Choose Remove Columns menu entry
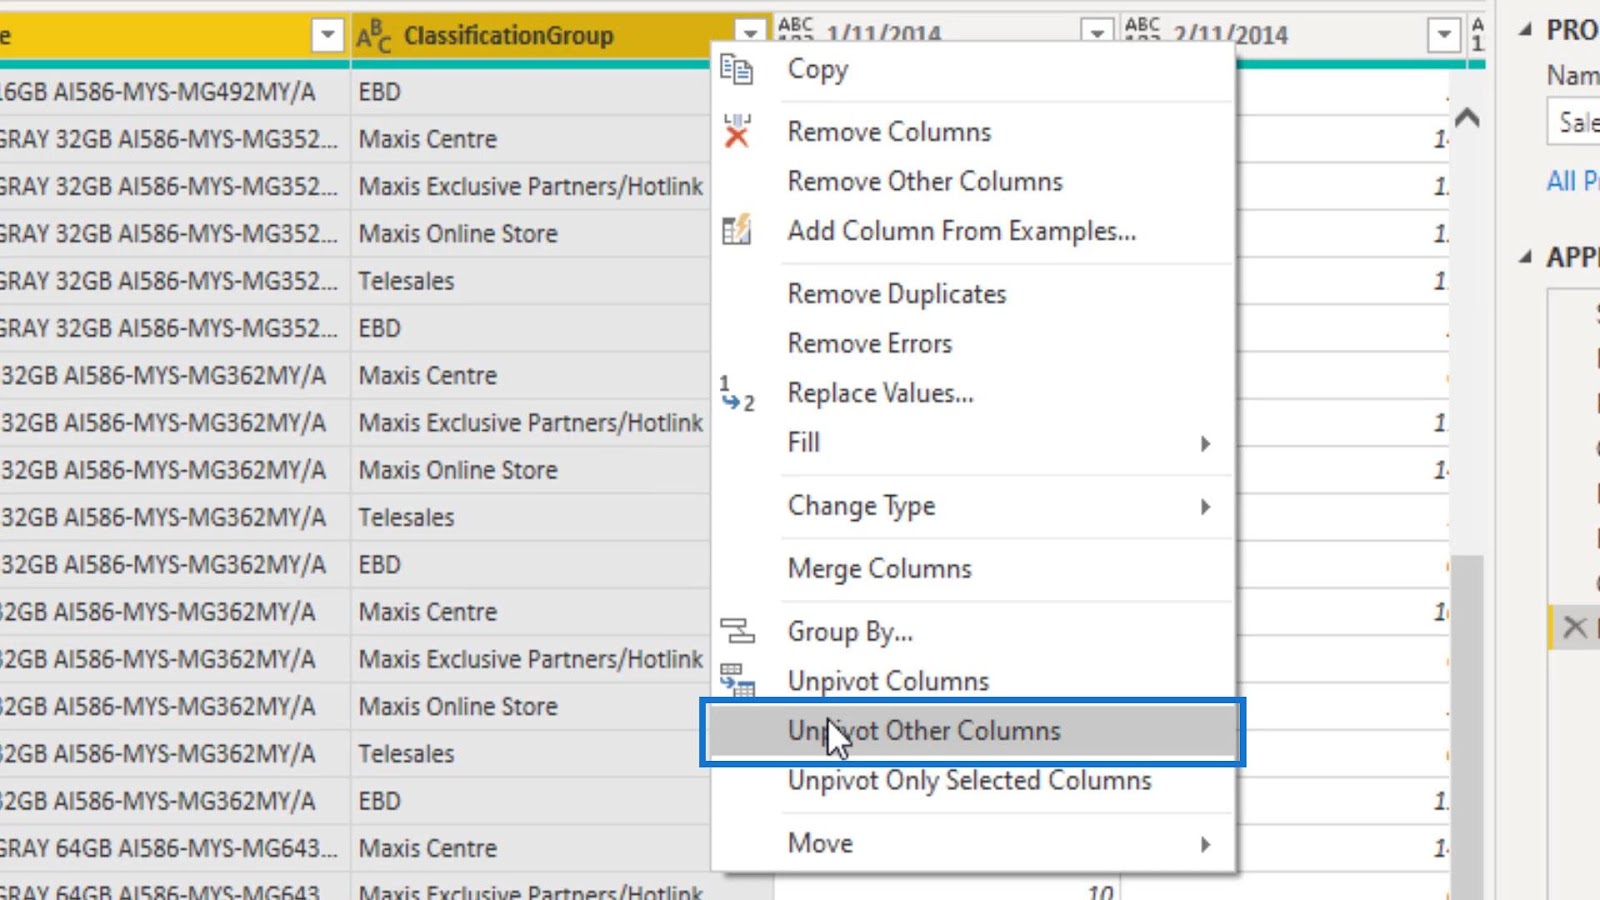Screen dimensions: 1600x900 pos(974,131)
